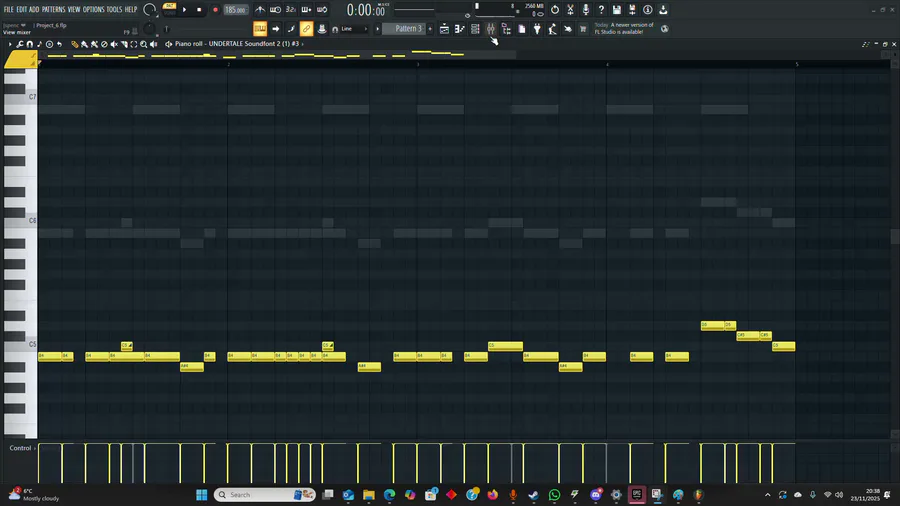This screenshot has width=900, height=506.
Task: Open piano roll tools wrench menu
Action: point(20,44)
